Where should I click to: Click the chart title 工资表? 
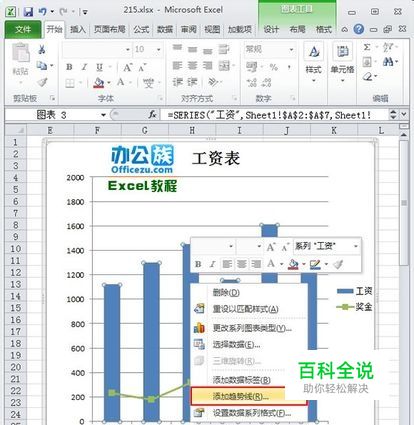pyautogui.click(x=216, y=159)
